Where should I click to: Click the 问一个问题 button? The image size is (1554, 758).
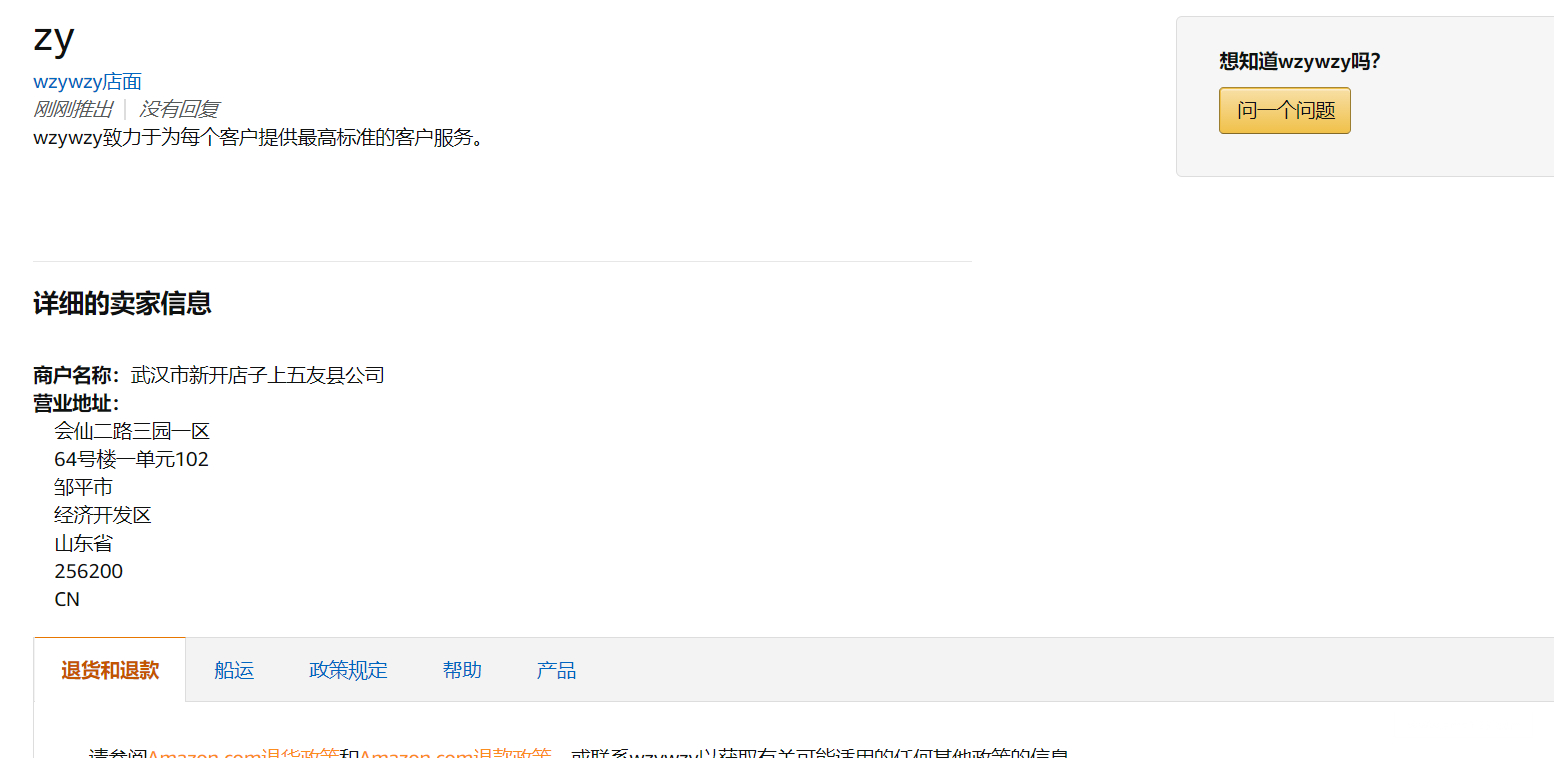[1284, 110]
